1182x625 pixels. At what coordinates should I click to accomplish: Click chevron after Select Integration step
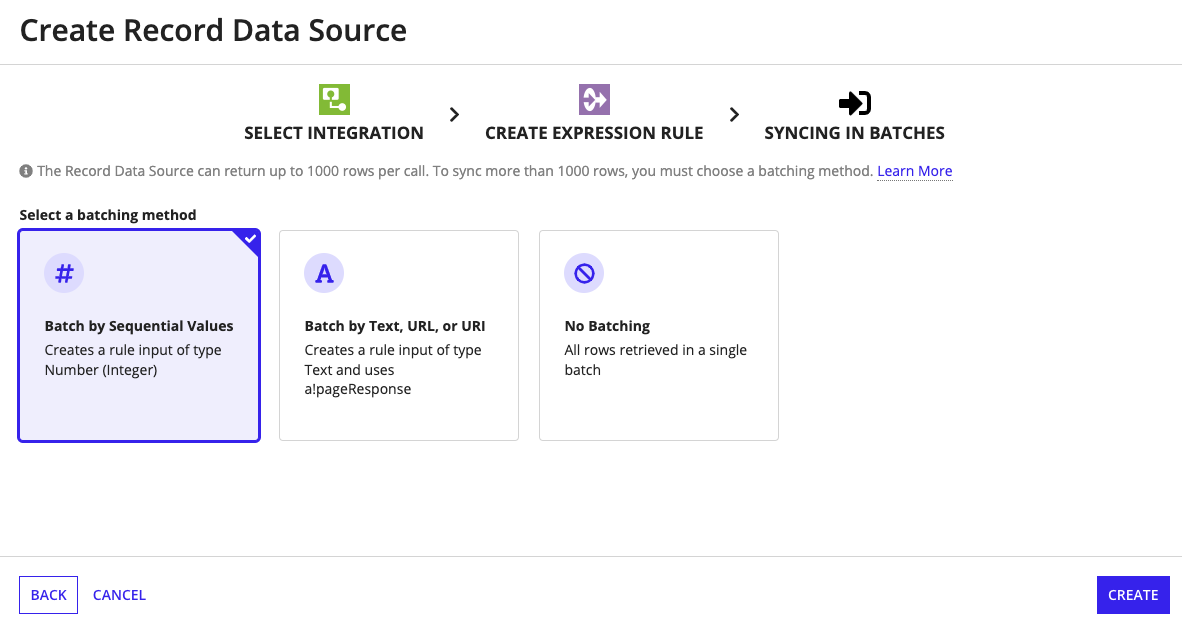454,115
